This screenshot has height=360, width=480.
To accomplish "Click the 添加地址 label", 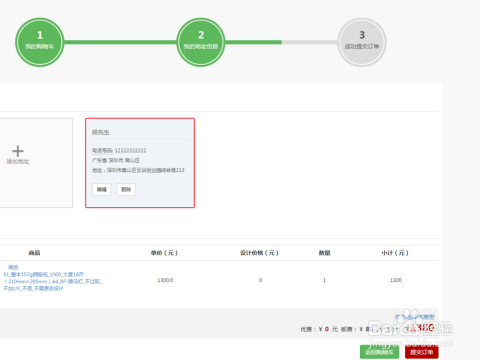I will (18, 162).
